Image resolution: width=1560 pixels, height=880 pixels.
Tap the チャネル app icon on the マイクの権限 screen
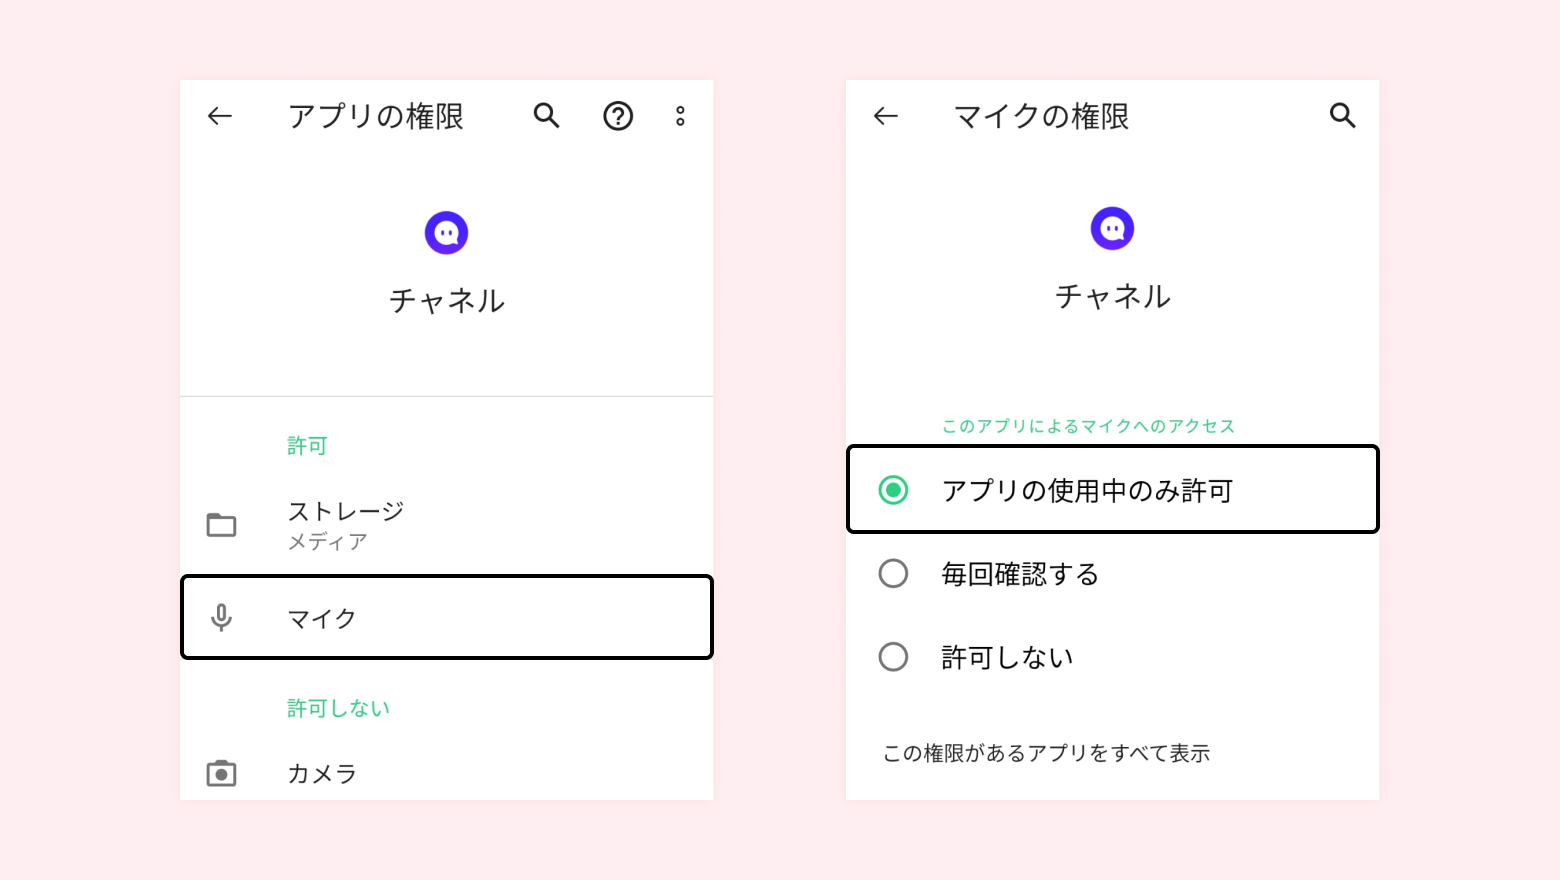coord(1112,229)
